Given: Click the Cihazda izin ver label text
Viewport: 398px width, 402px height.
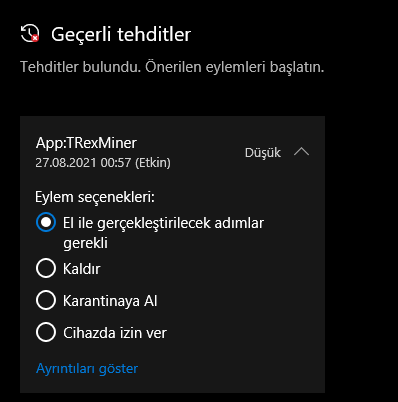Looking at the screenshot, I should click(115, 333).
